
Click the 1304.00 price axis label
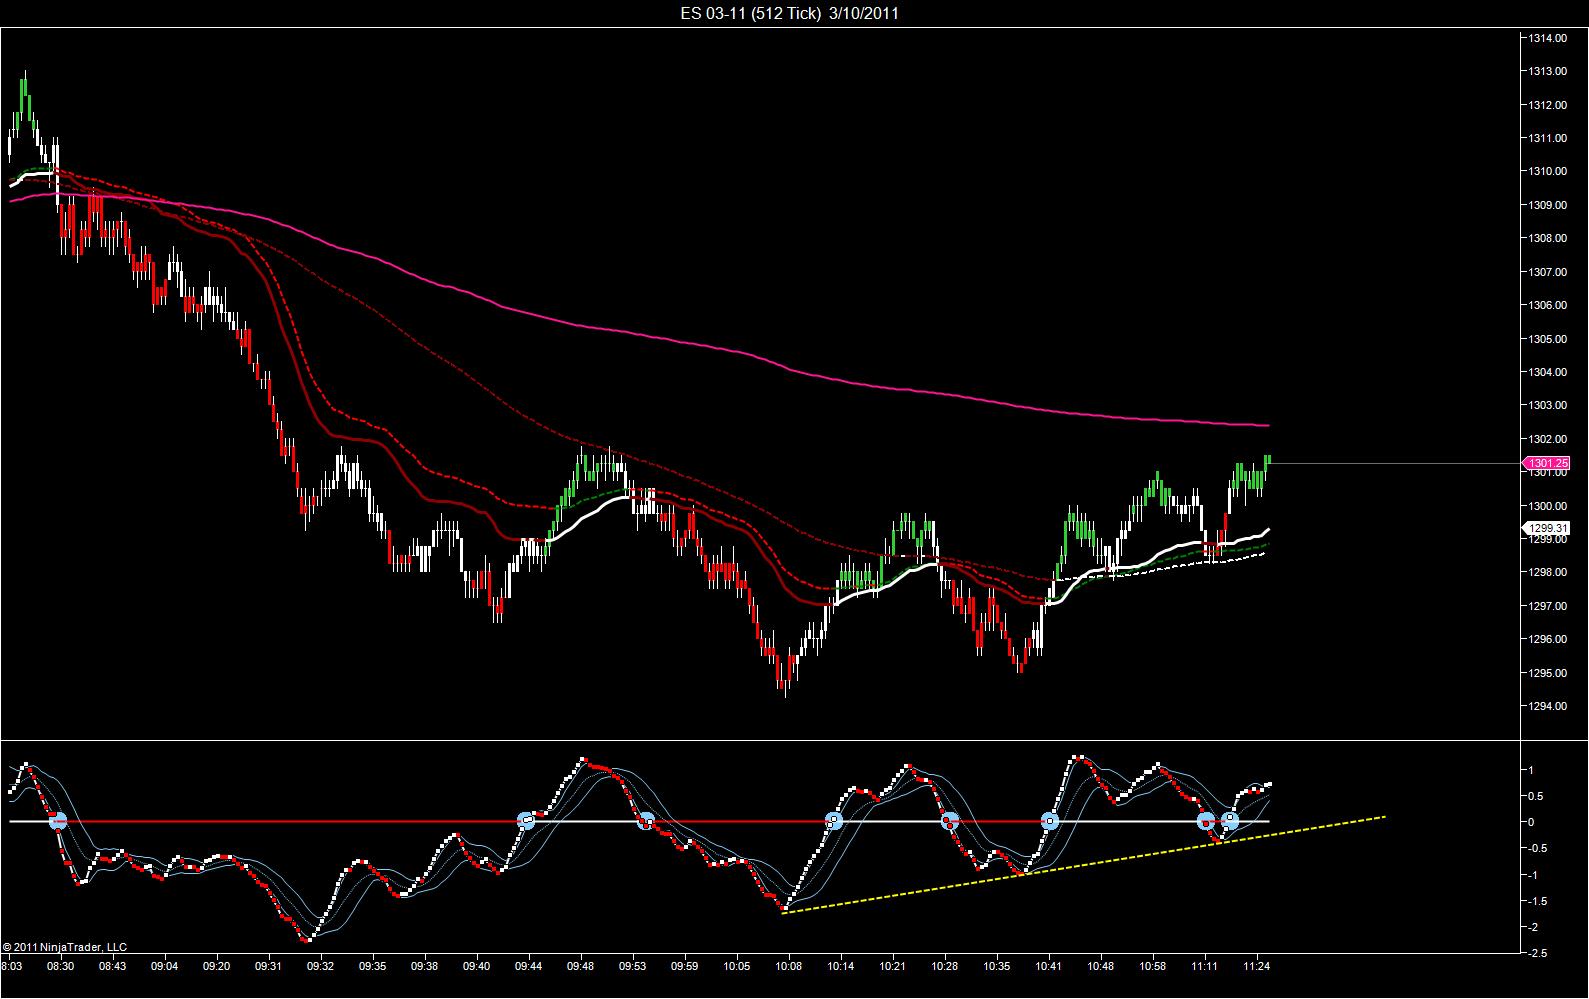(1548, 372)
